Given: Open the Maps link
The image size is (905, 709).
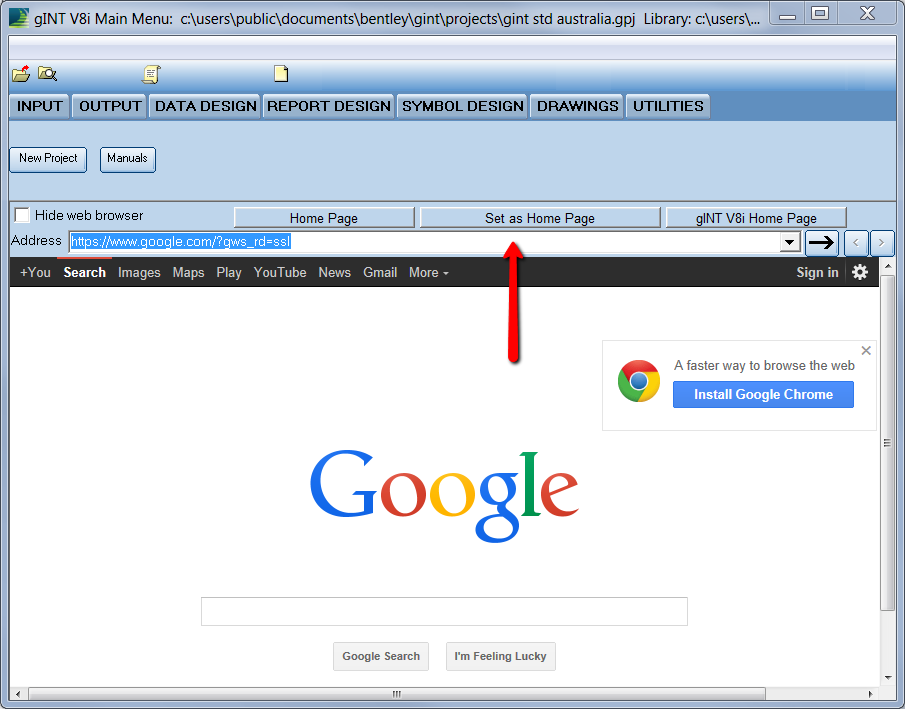Looking at the screenshot, I should click(188, 273).
